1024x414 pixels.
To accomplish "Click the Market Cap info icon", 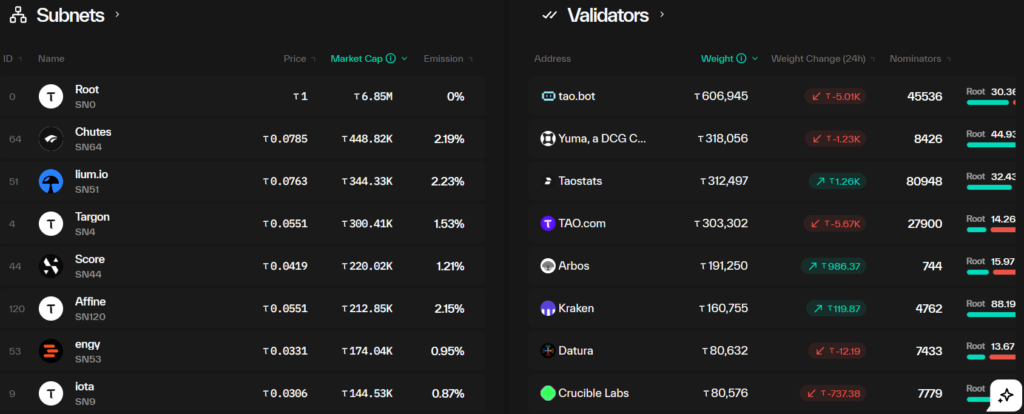I will [x=391, y=59].
